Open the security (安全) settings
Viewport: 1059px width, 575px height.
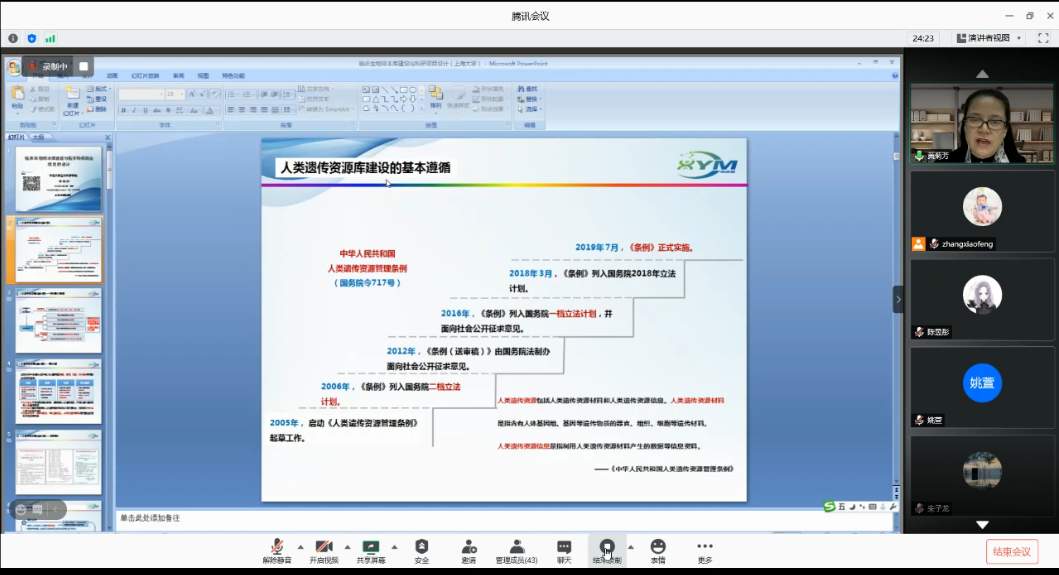421,550
